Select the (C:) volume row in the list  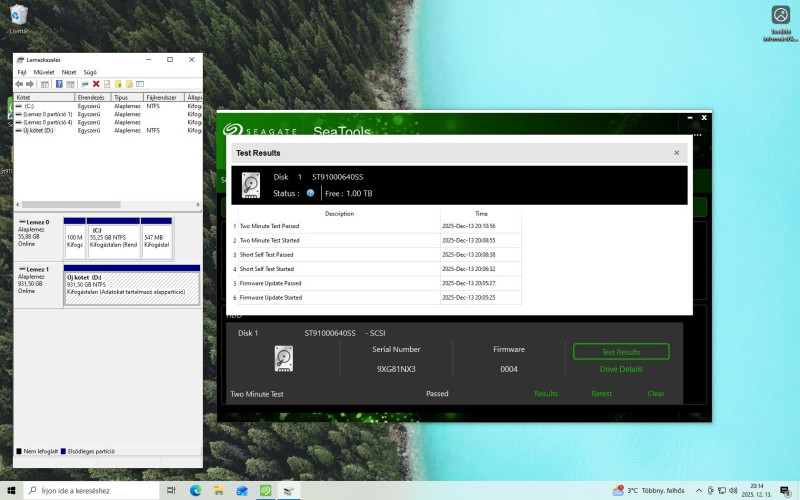coord(108,106)
